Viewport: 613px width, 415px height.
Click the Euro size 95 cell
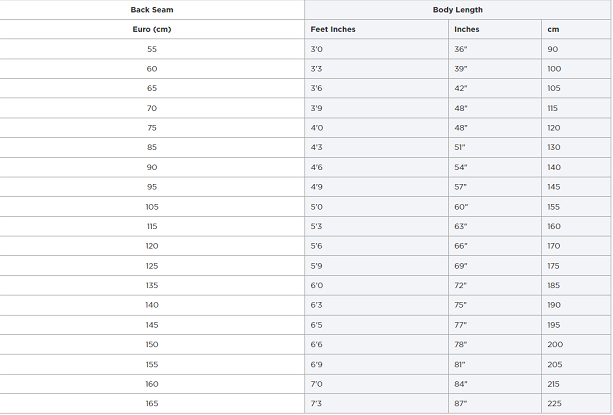(152, 187)
